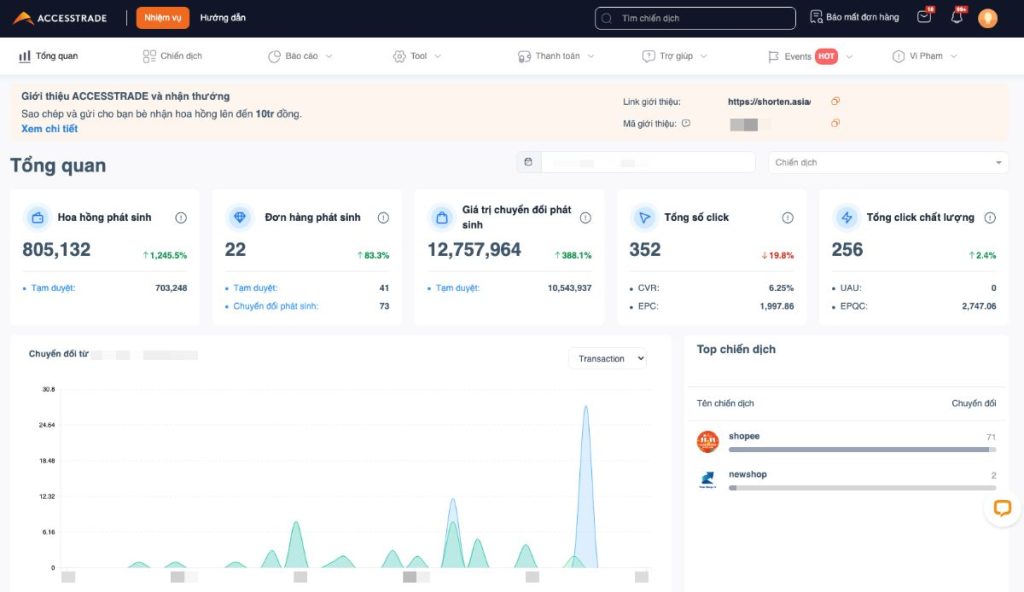Show info for Giá trị chuyển đổi phát sinh
The width and height of the screenshot is (1024, 592).
(585, 218)
